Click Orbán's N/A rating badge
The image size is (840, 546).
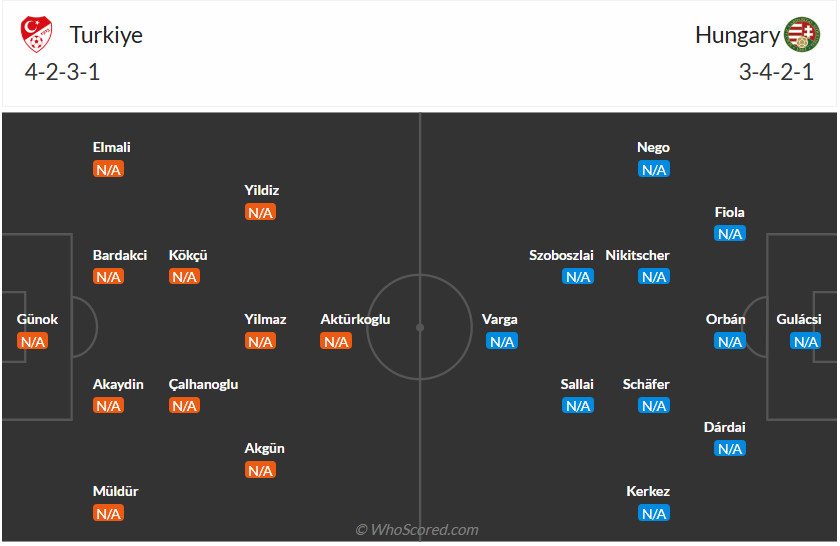pos(729,341)
